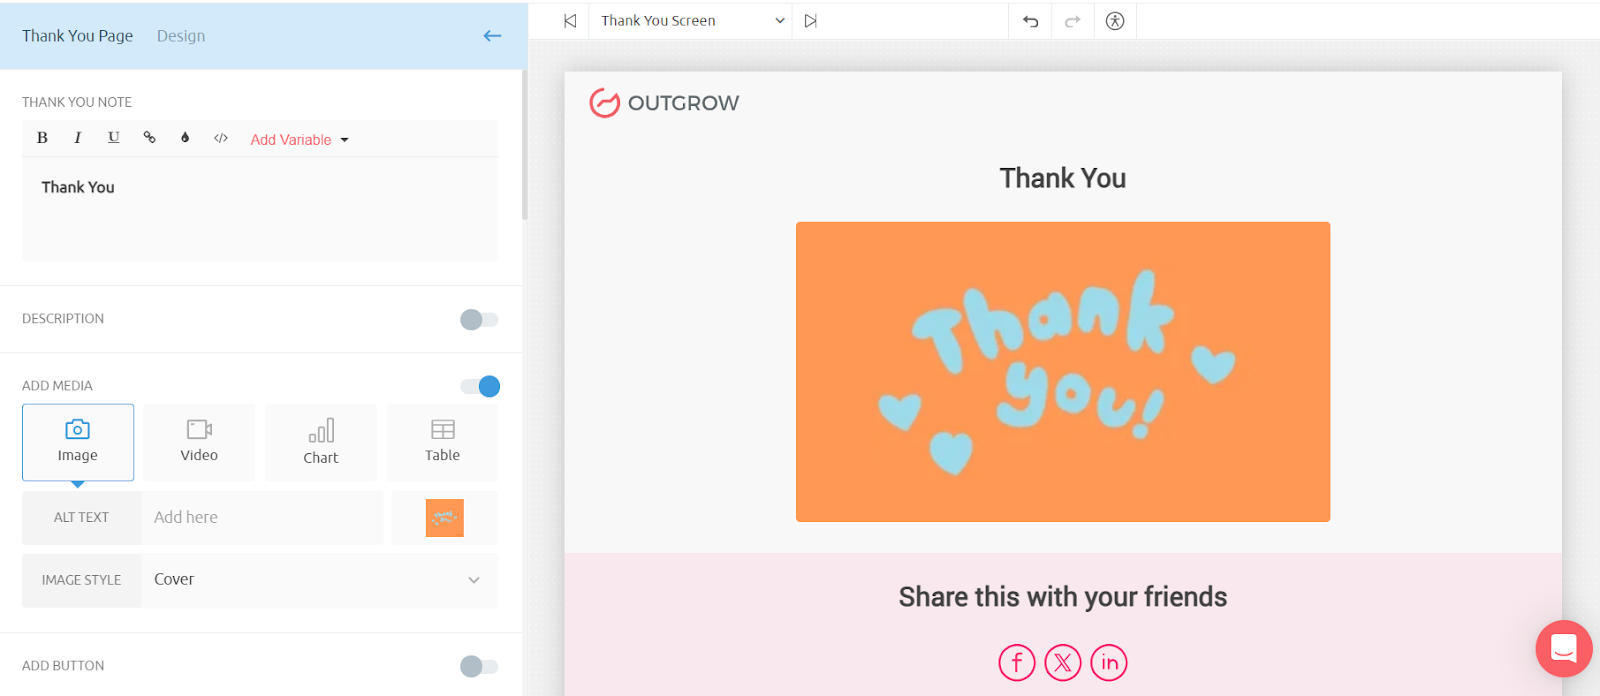This screenshot has height=696, width=1600.
Task: Switch to code view in editor
Action: (x=221, y=138)
